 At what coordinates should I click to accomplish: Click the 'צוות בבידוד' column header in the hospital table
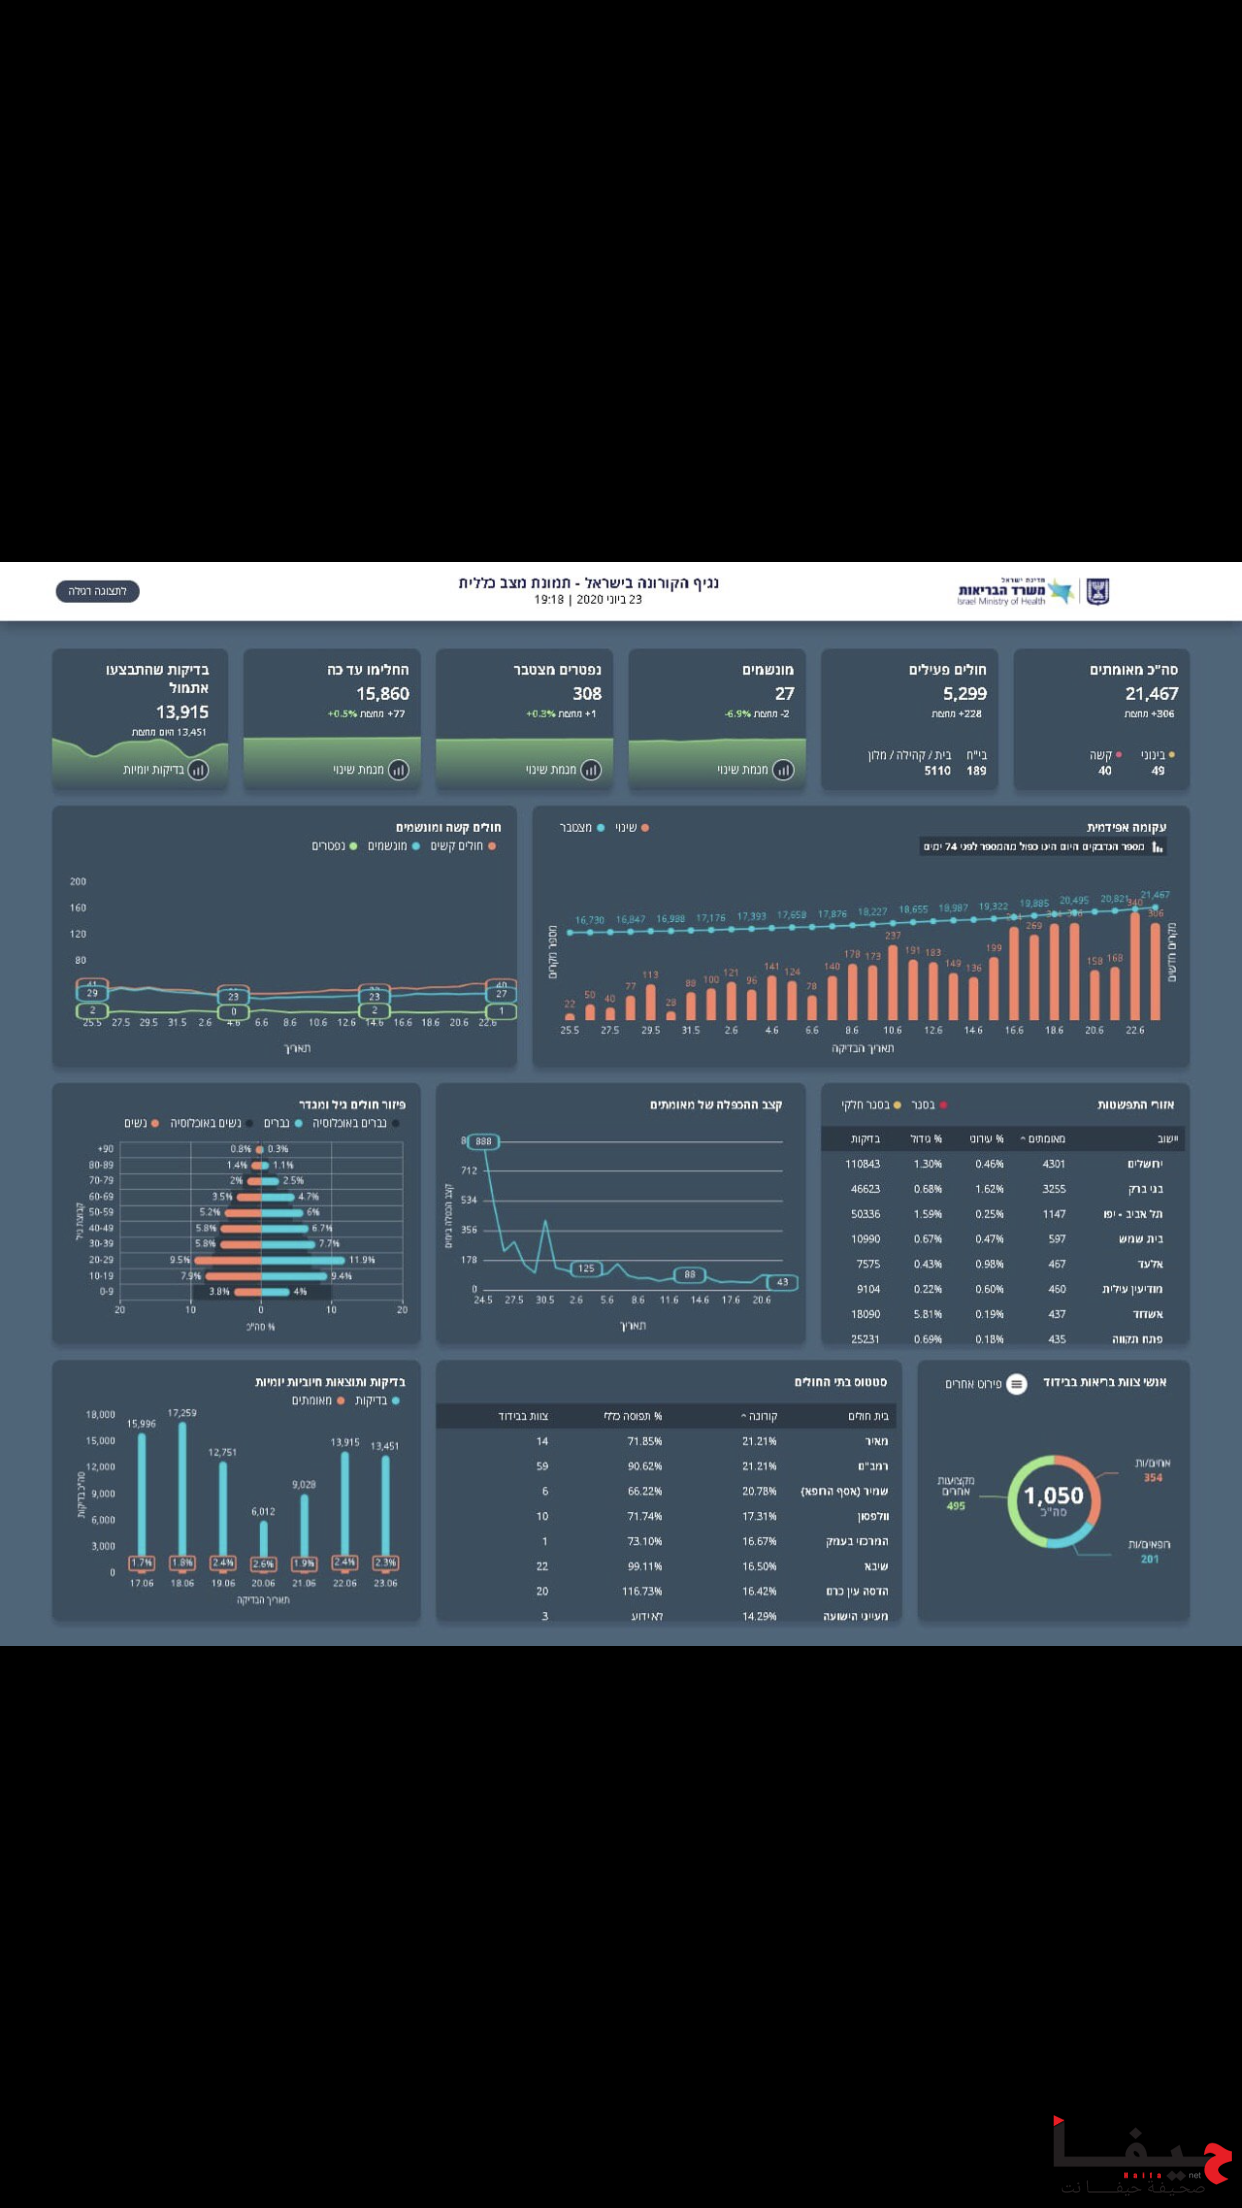point(523,1416)
